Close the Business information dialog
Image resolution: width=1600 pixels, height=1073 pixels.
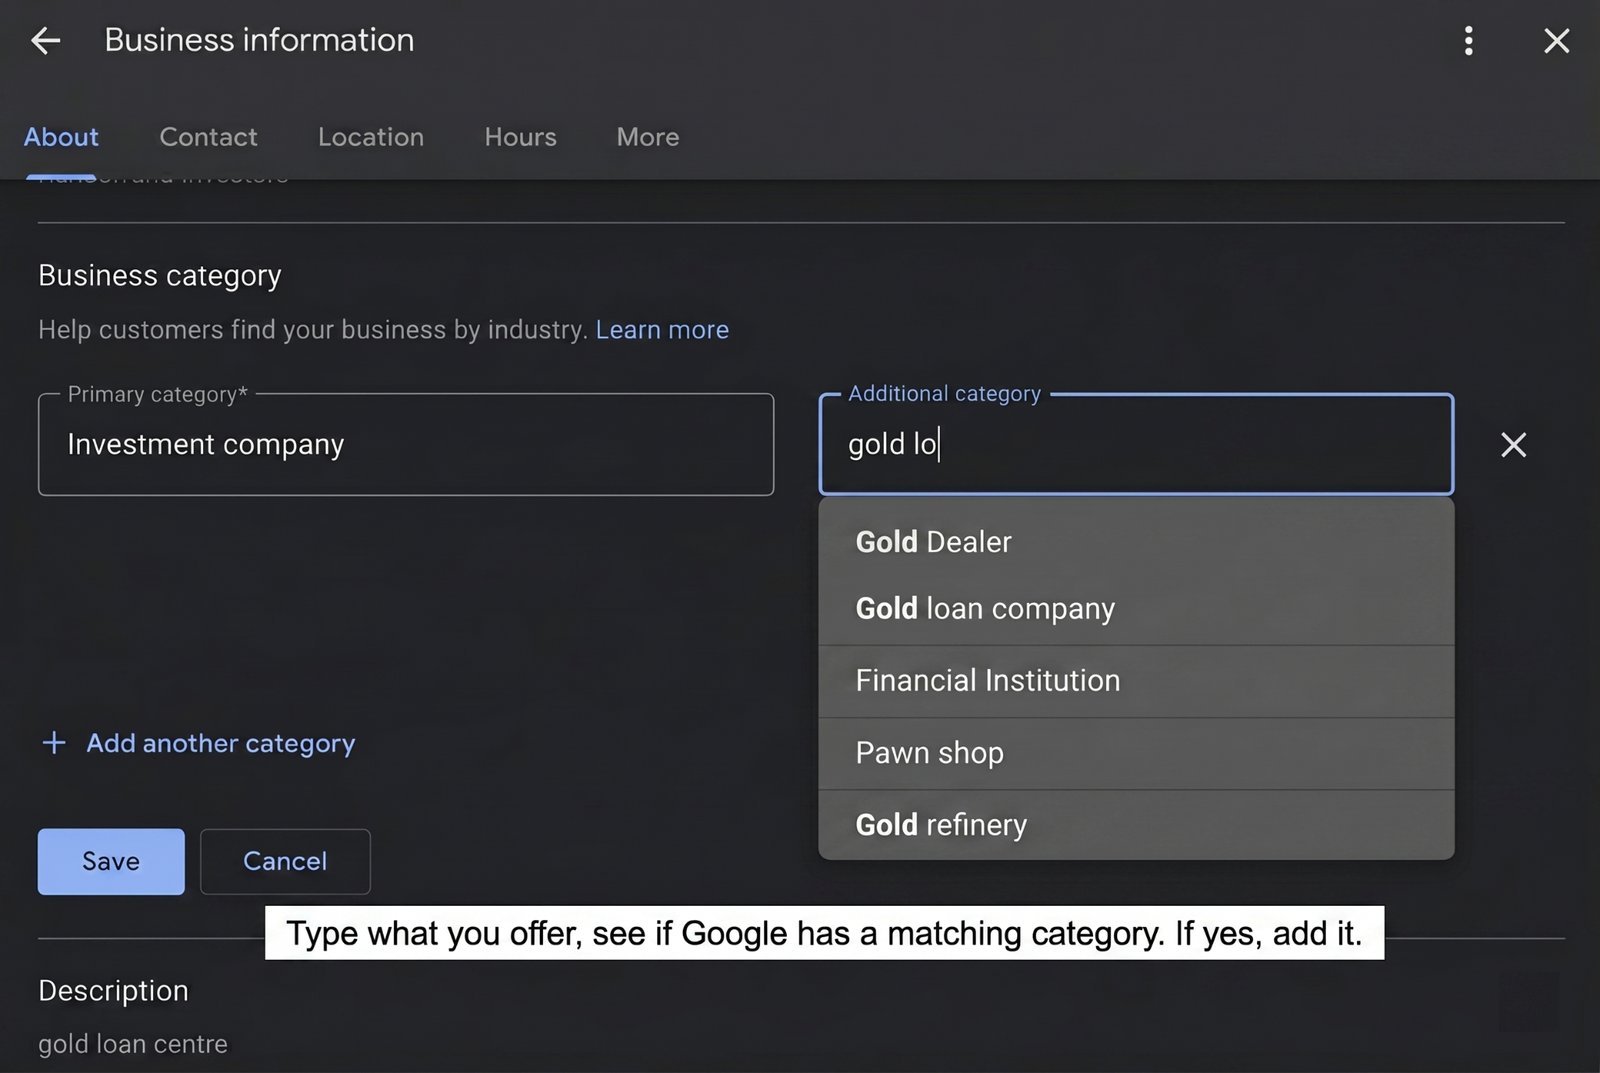[1556, 40]
